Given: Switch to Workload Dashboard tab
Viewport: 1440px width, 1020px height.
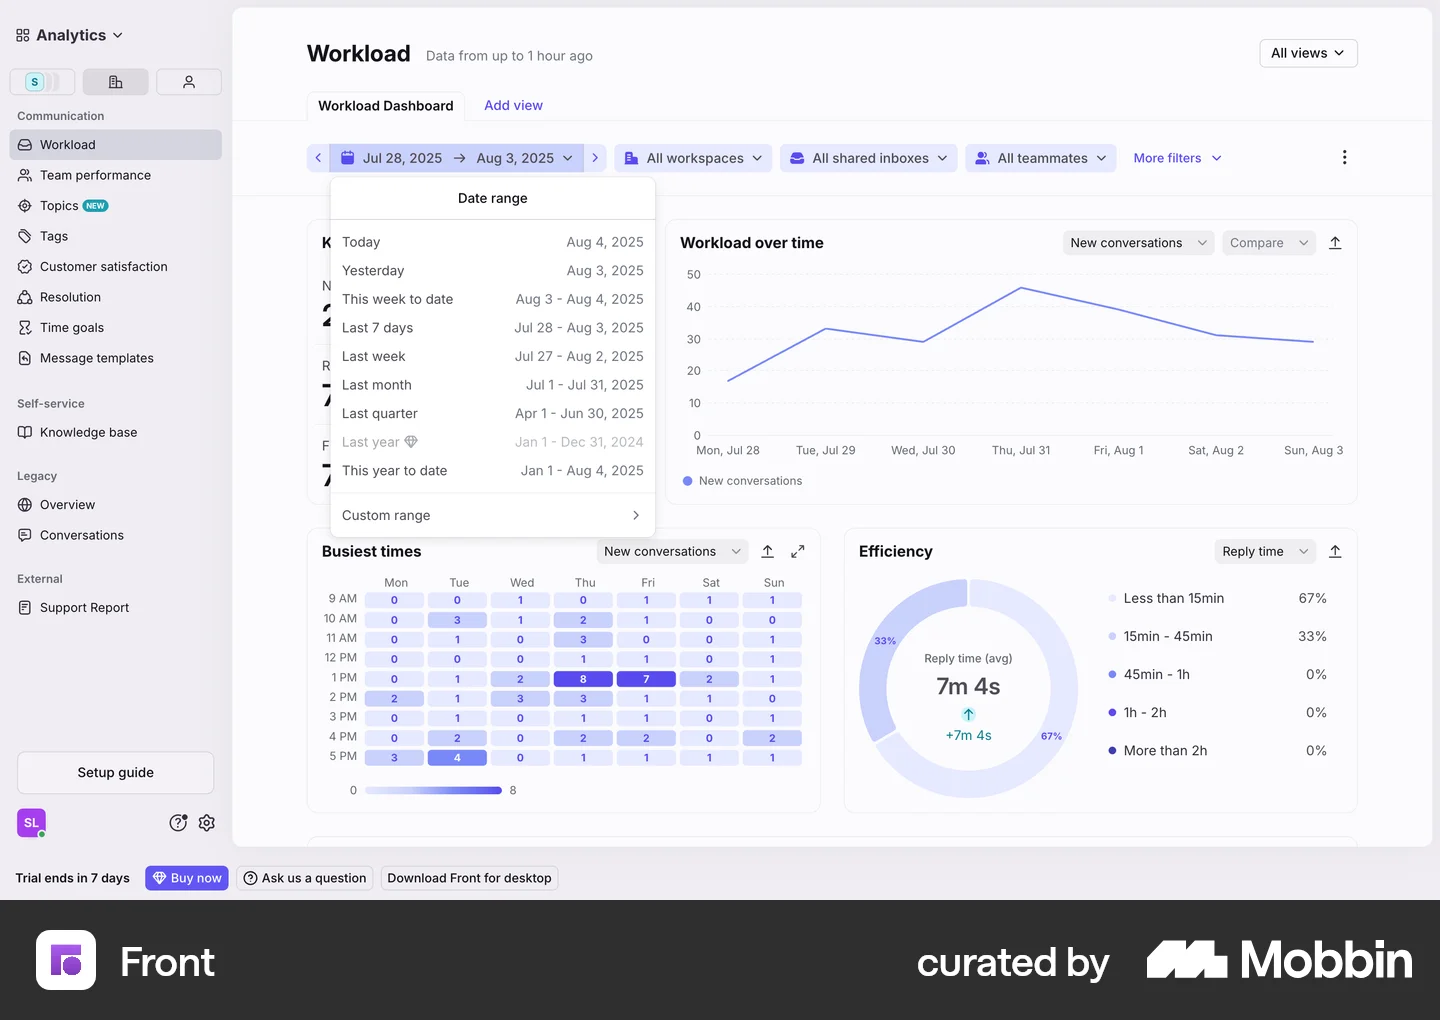Looking at the screenshot, I should tap(386, 106).
